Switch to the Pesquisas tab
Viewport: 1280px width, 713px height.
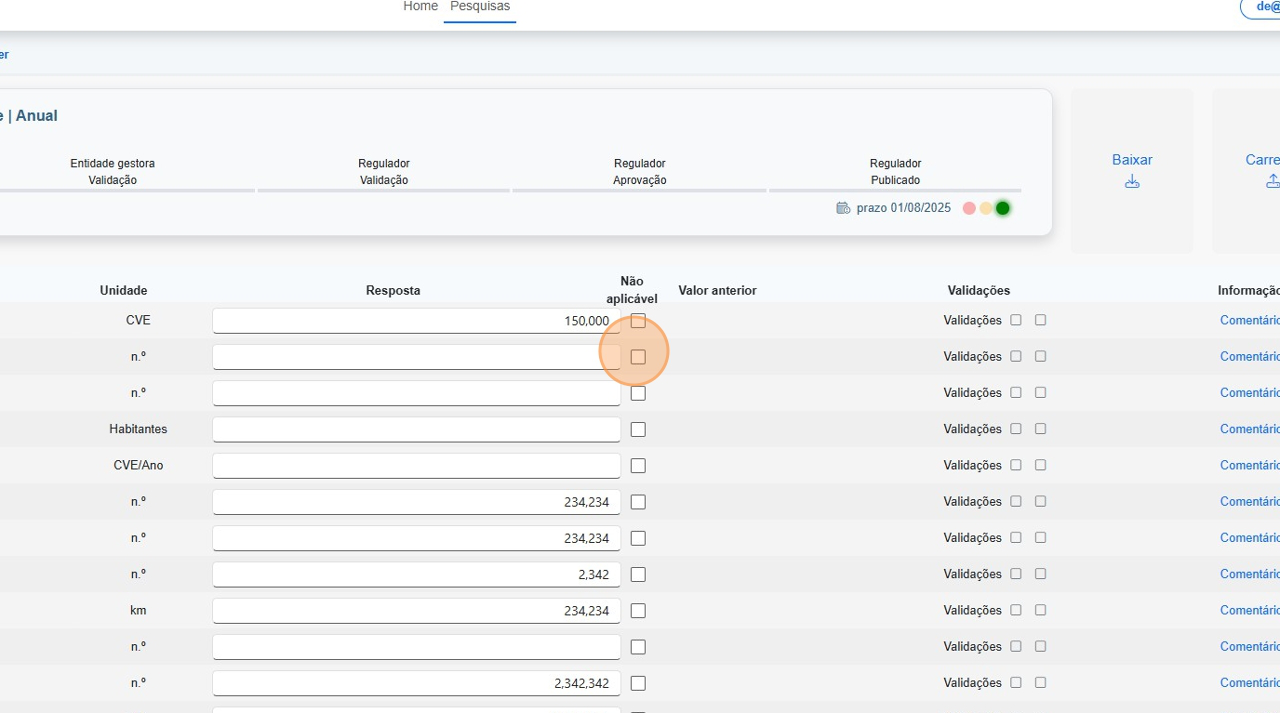click(480, 7)
